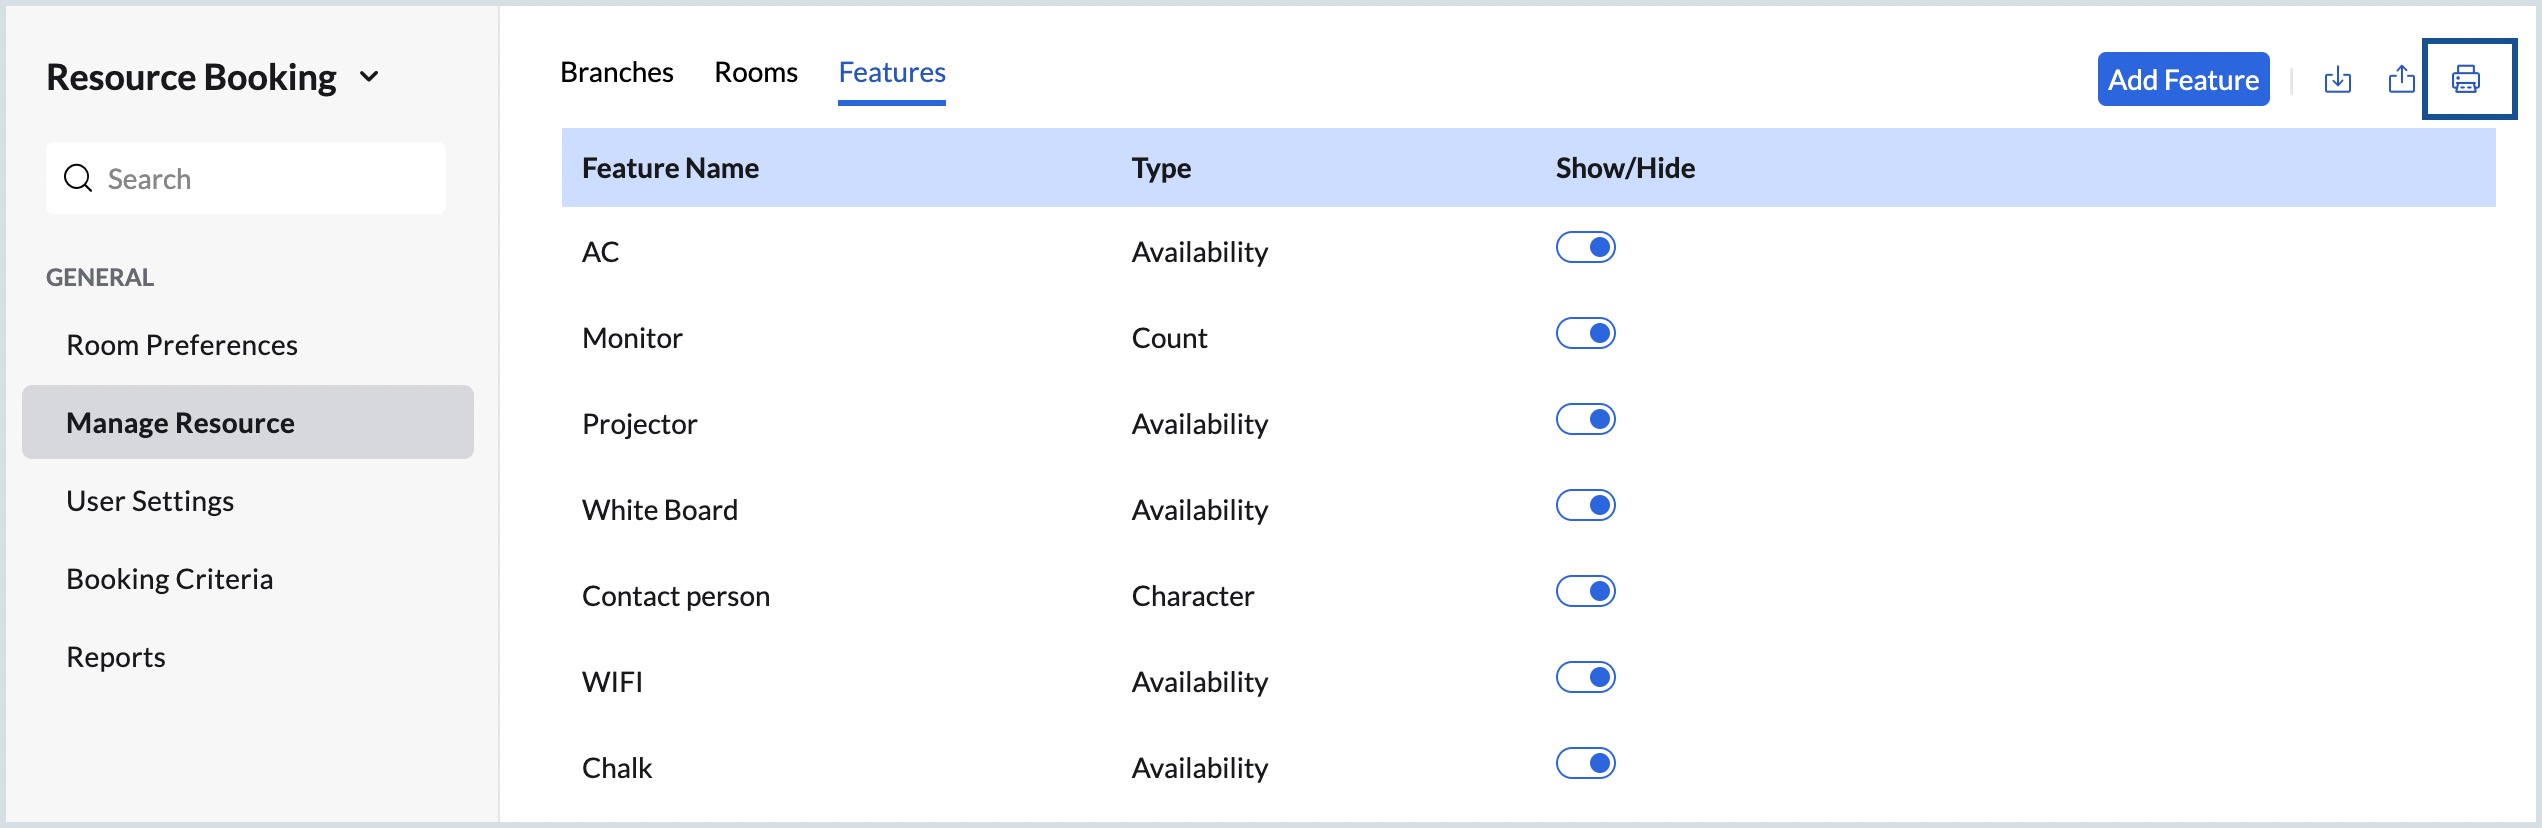
Task: Go to User Settings
Action: [x=150, y=501]
